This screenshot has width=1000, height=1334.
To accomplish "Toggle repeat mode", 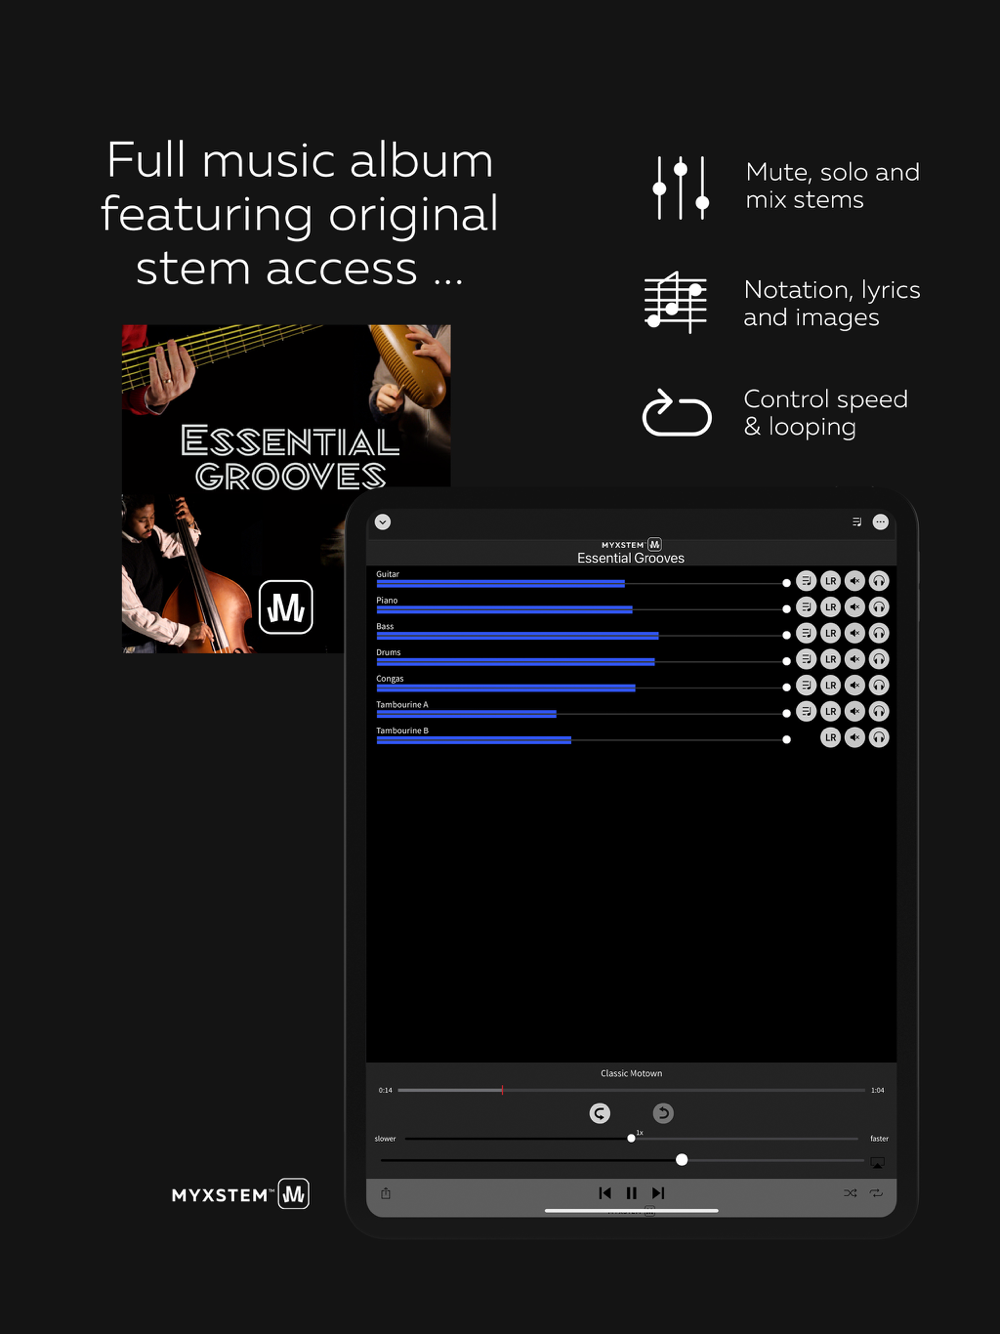I will point(876,1193).
